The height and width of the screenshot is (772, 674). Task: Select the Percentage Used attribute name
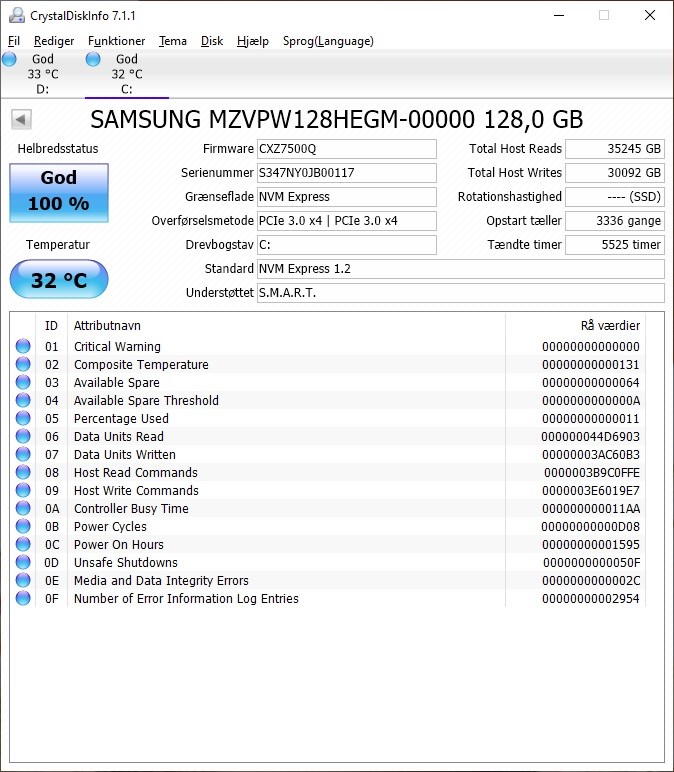121,418
